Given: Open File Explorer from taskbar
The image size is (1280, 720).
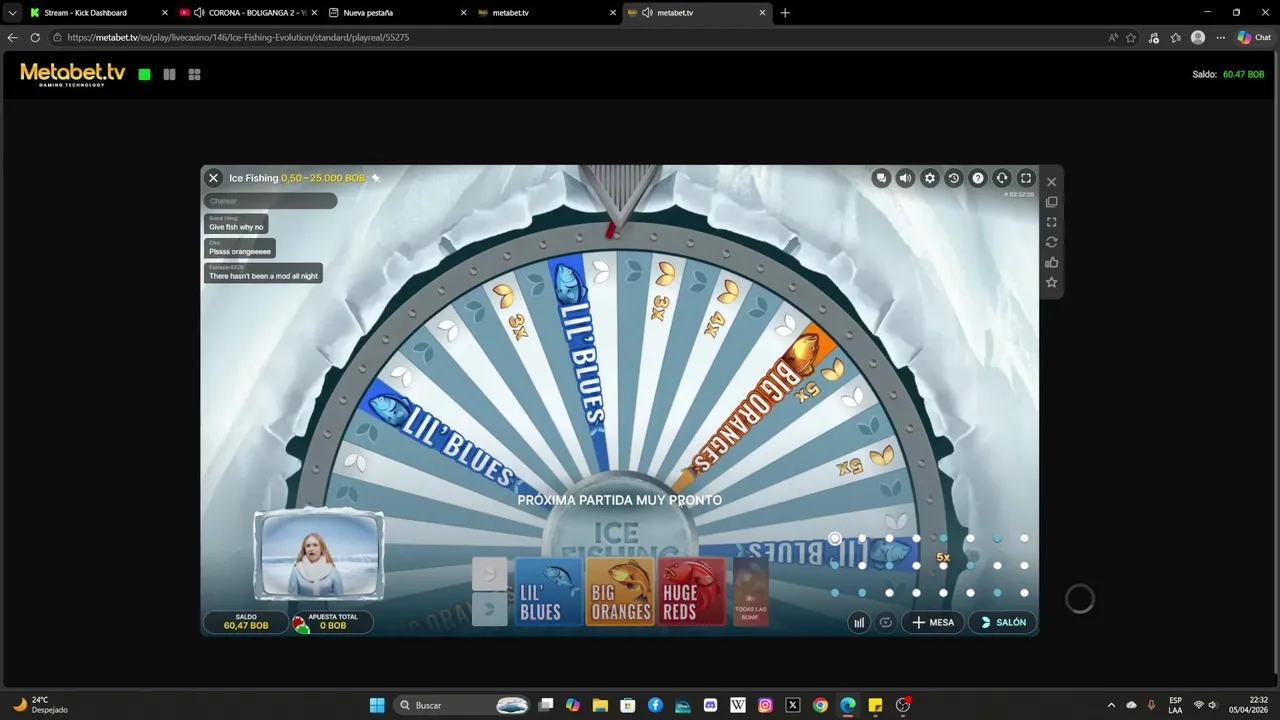Looking at the screenshot, I should pos(600,705).
